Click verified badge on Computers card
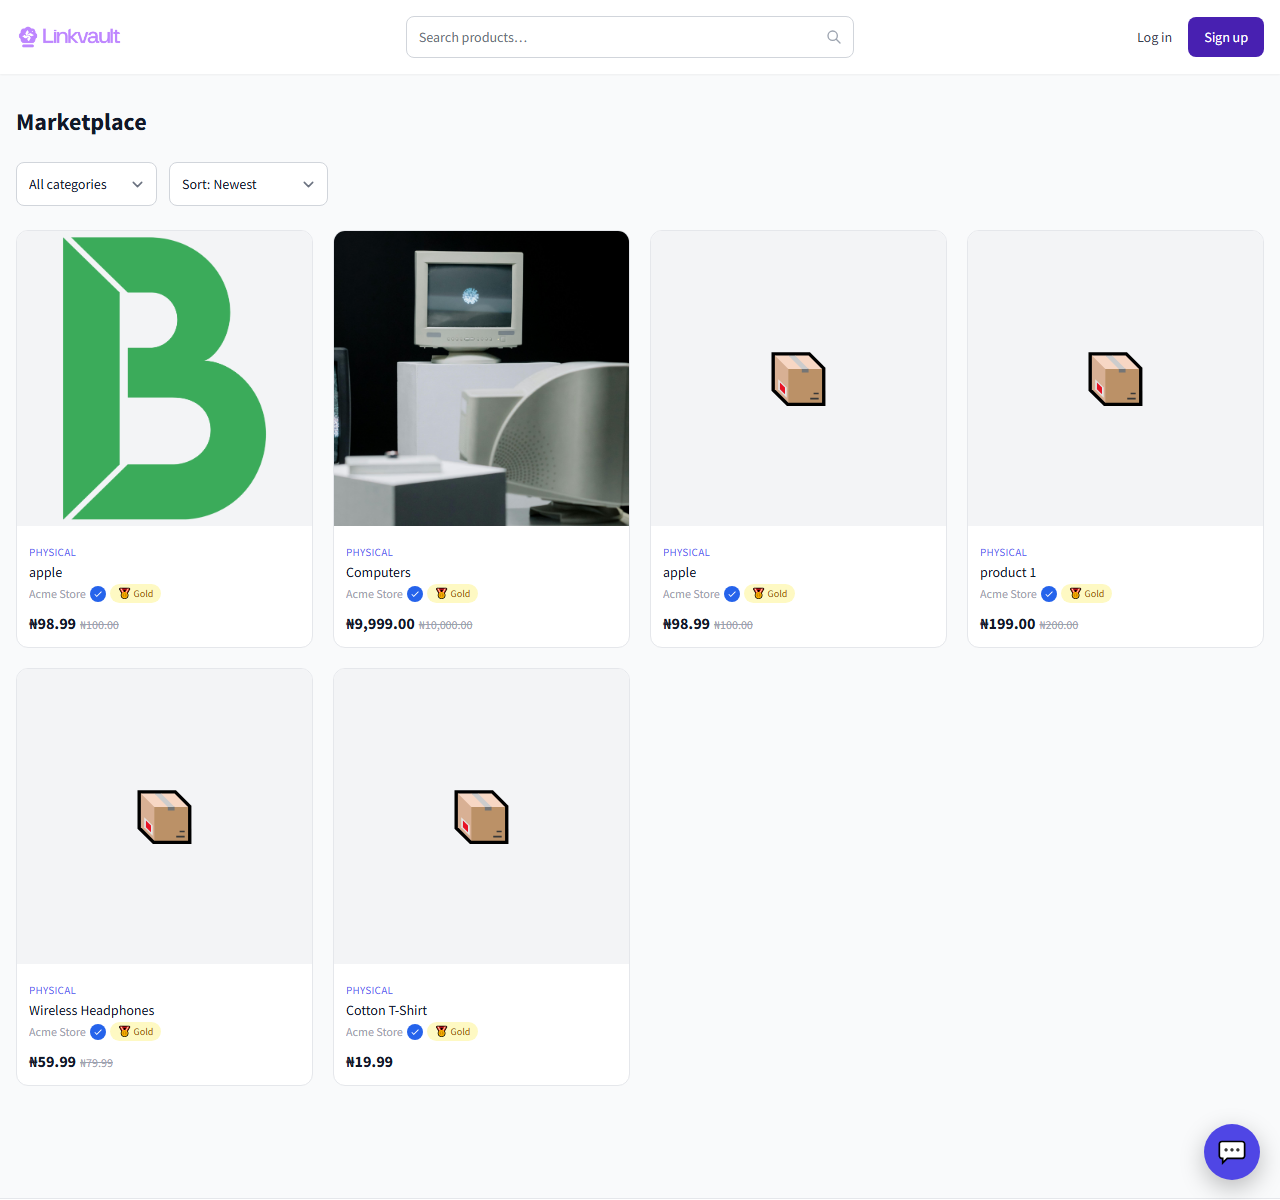The width and height of the screenshot is (1280, 1200). pyautogui.click(x=415, y=594)
